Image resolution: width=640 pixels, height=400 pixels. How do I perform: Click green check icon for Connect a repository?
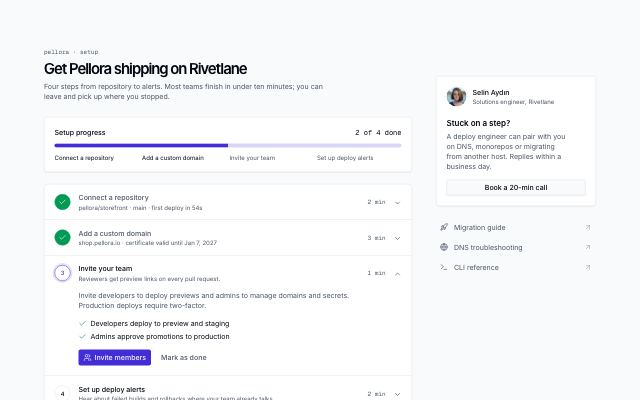(x=62, y=202)
